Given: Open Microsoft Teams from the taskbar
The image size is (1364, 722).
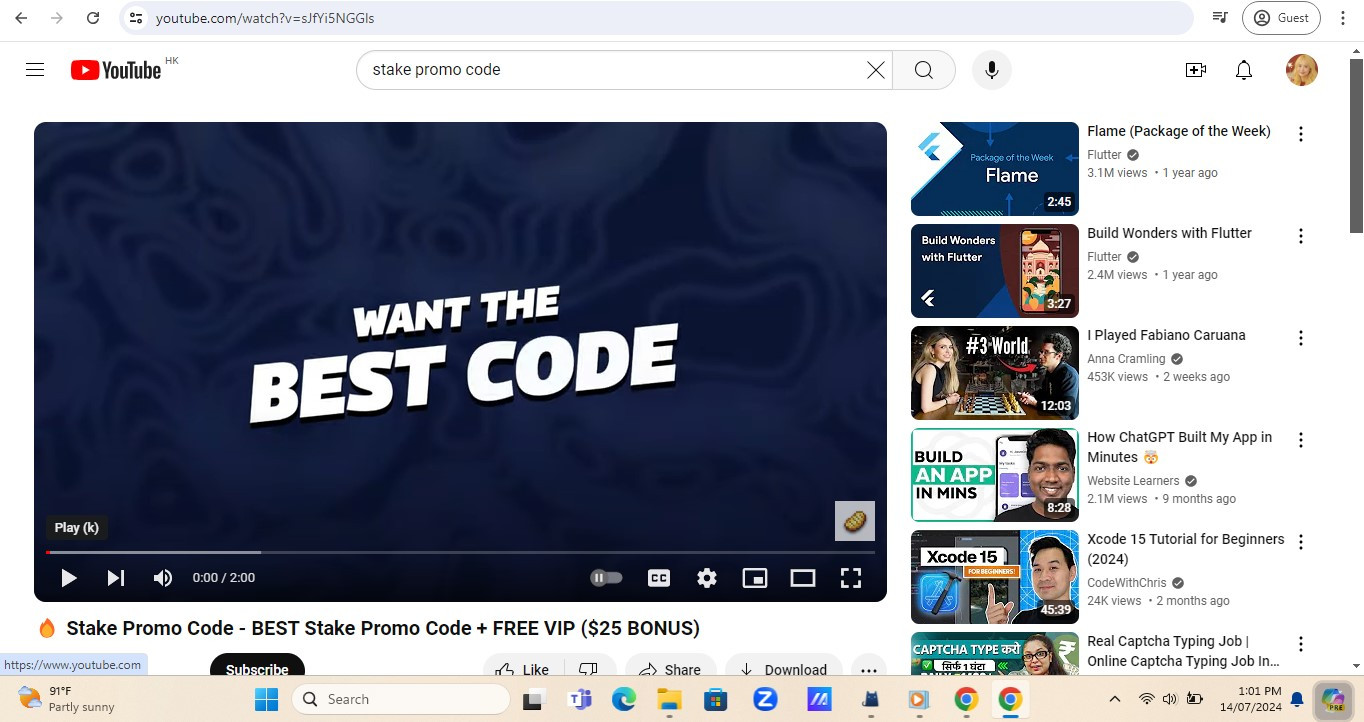Looking at the screenshot, I should pyautogui.click(x=580, y=699).
